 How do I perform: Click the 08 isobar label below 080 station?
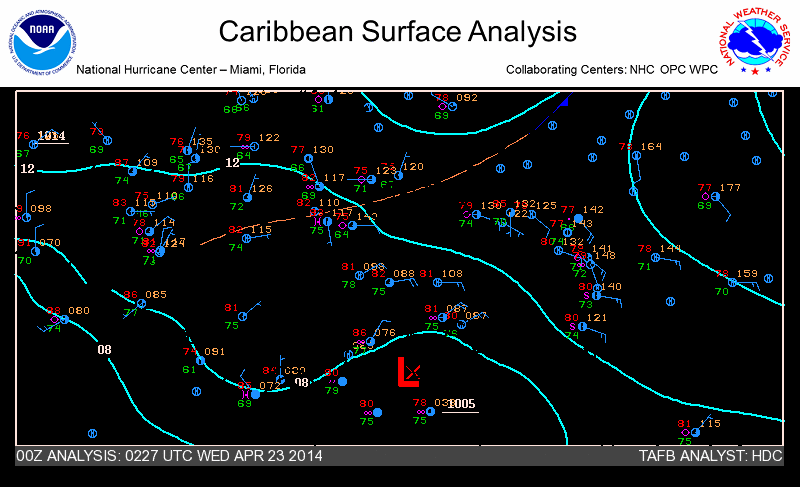105,350
